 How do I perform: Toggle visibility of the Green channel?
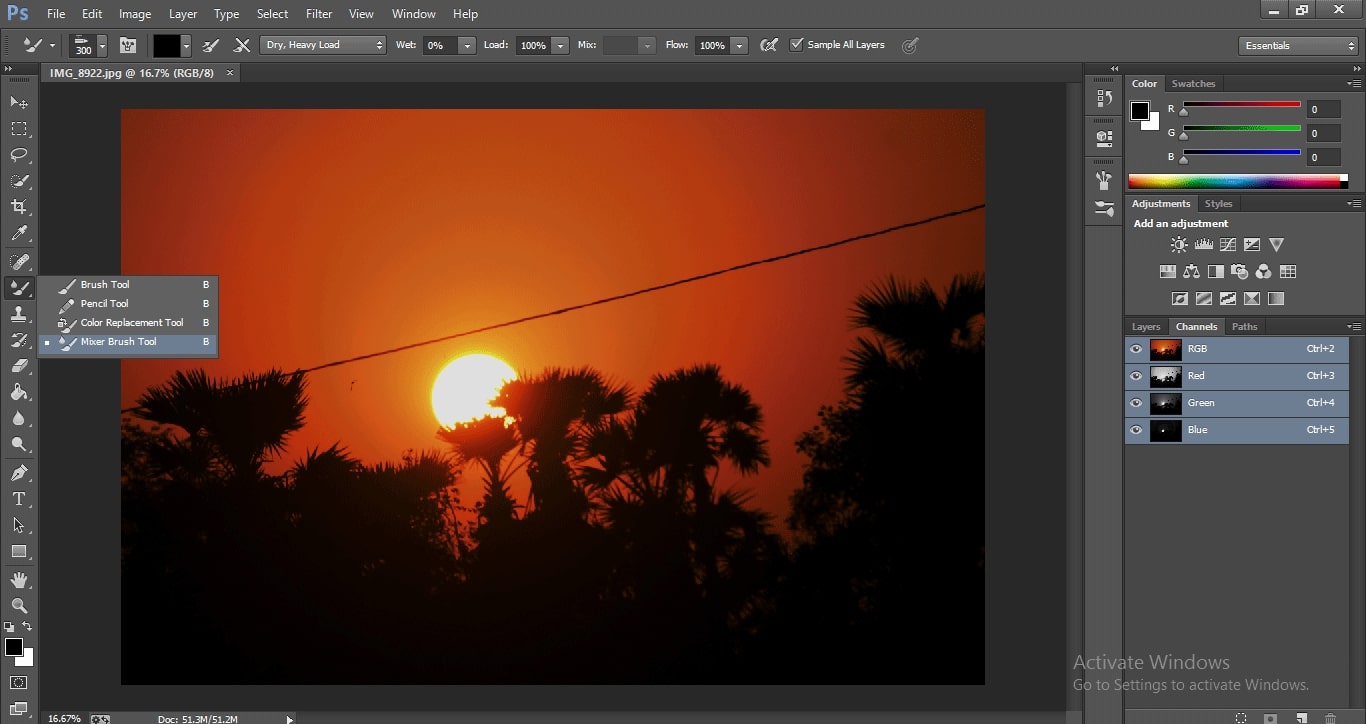[1135, 403]
